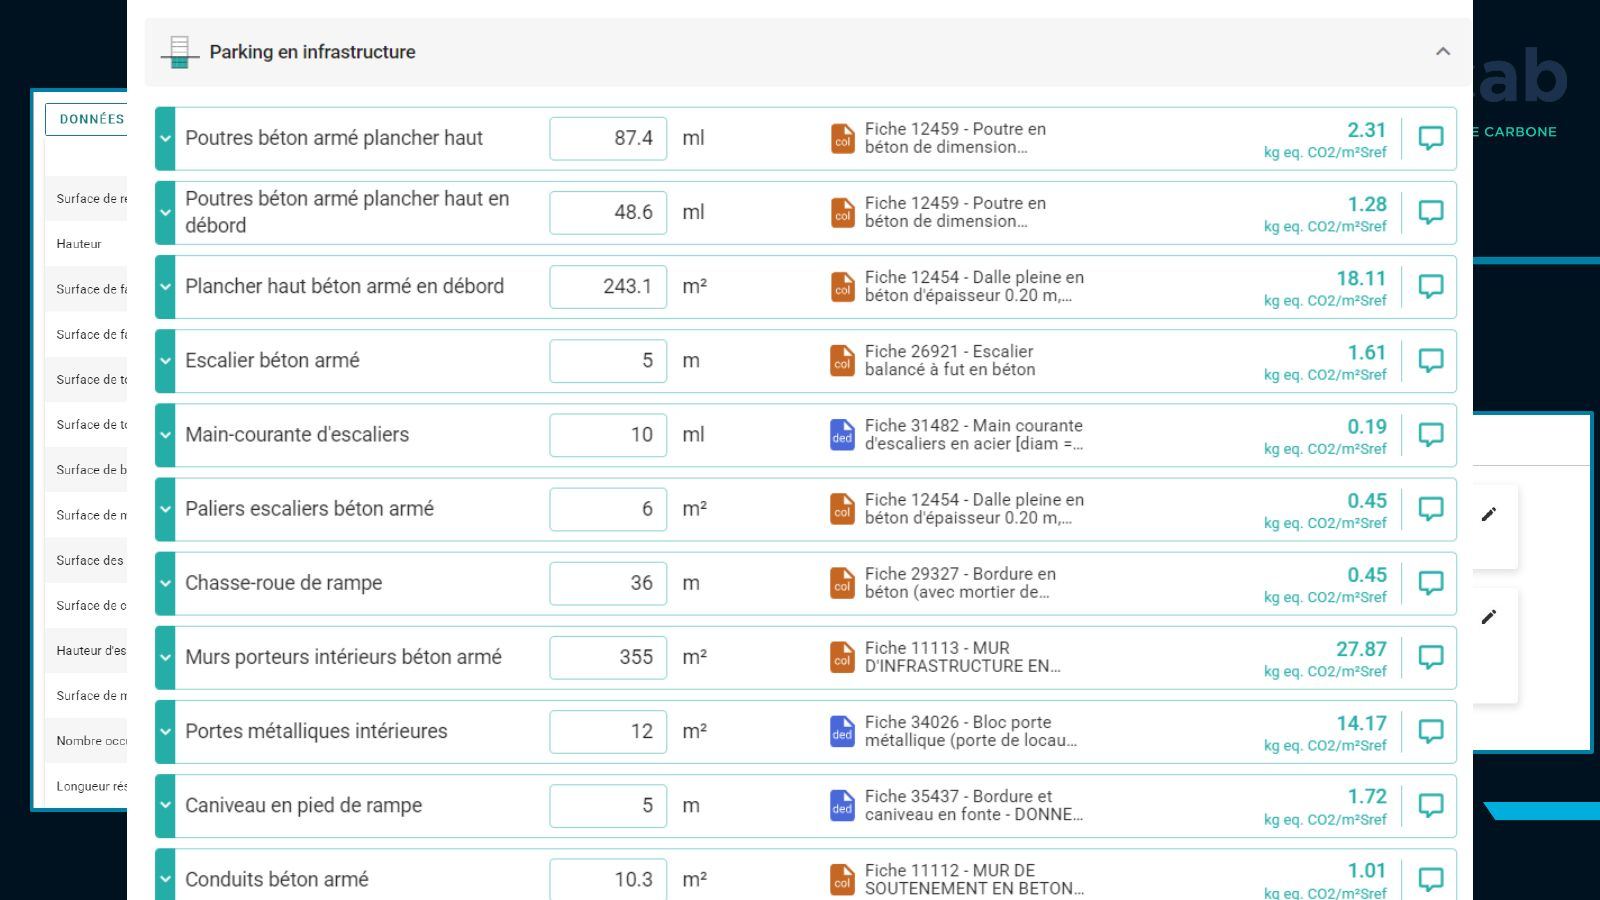Click the upper pencil edit icon in background panel
This screenshot has width=1600, height=900.
[x=1489, y=514]
